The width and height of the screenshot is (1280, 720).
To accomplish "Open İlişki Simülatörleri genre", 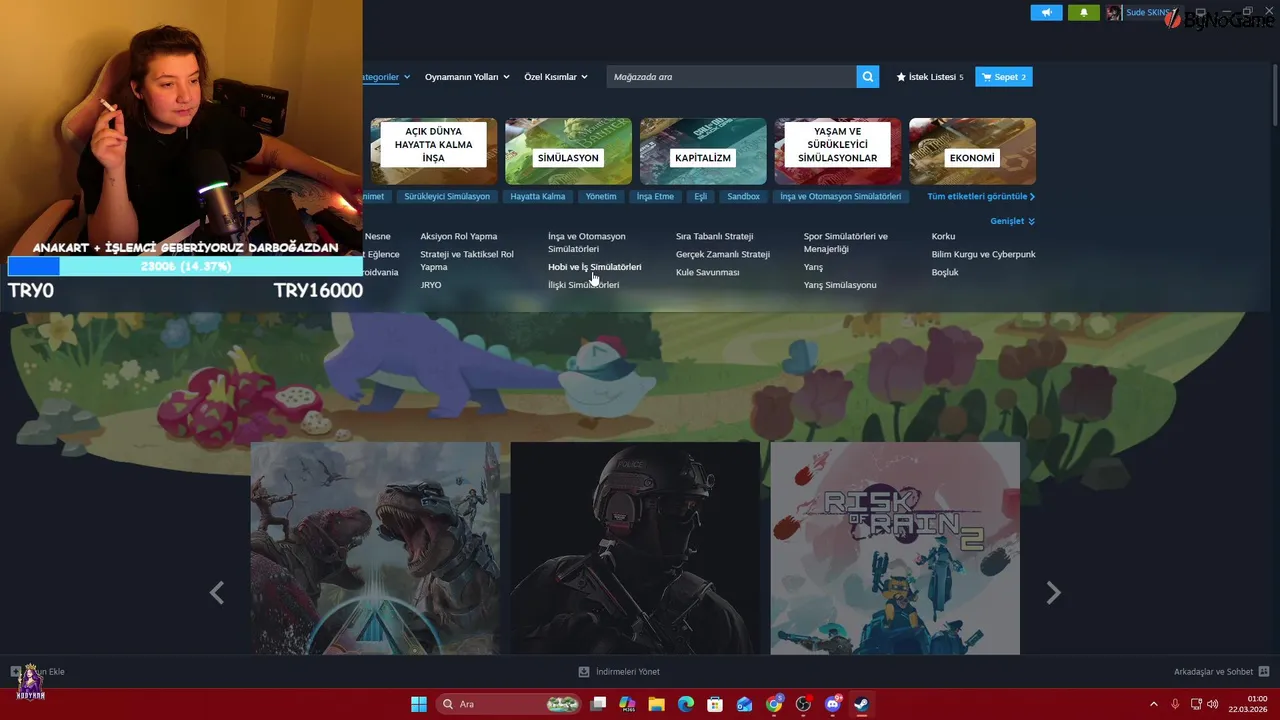I will click(x=583, y=285).
